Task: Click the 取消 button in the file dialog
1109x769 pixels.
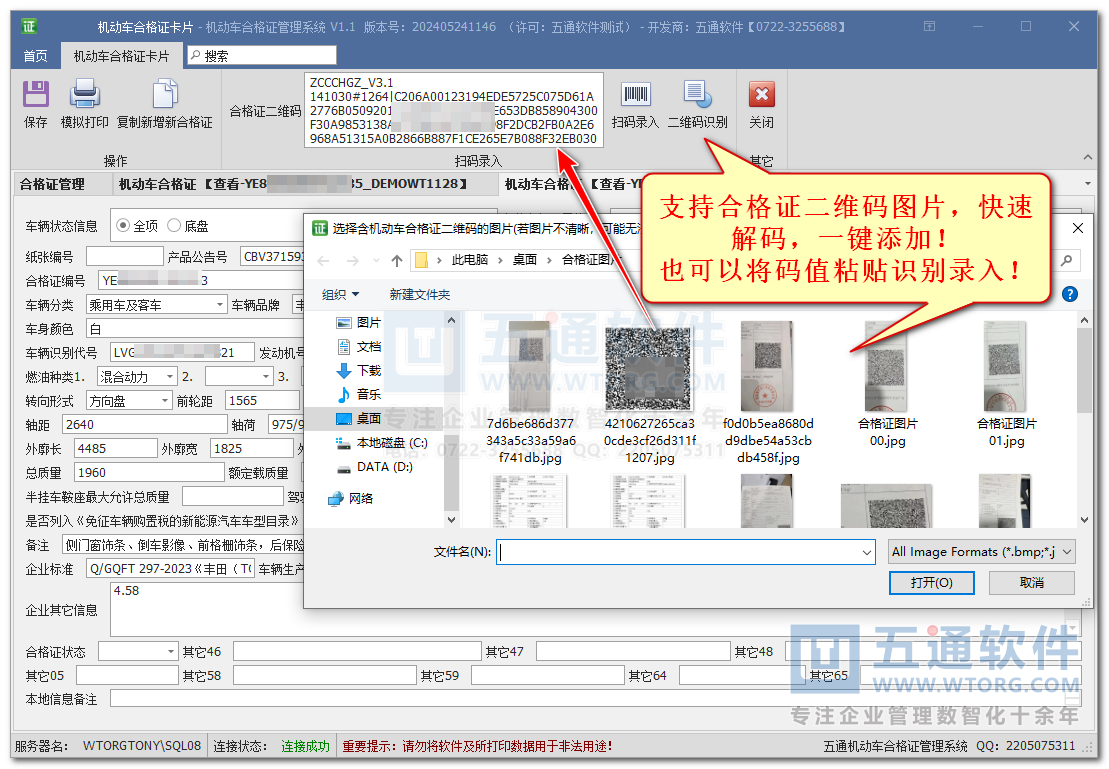Action: pyautogui.click(x=1032, y=582)
